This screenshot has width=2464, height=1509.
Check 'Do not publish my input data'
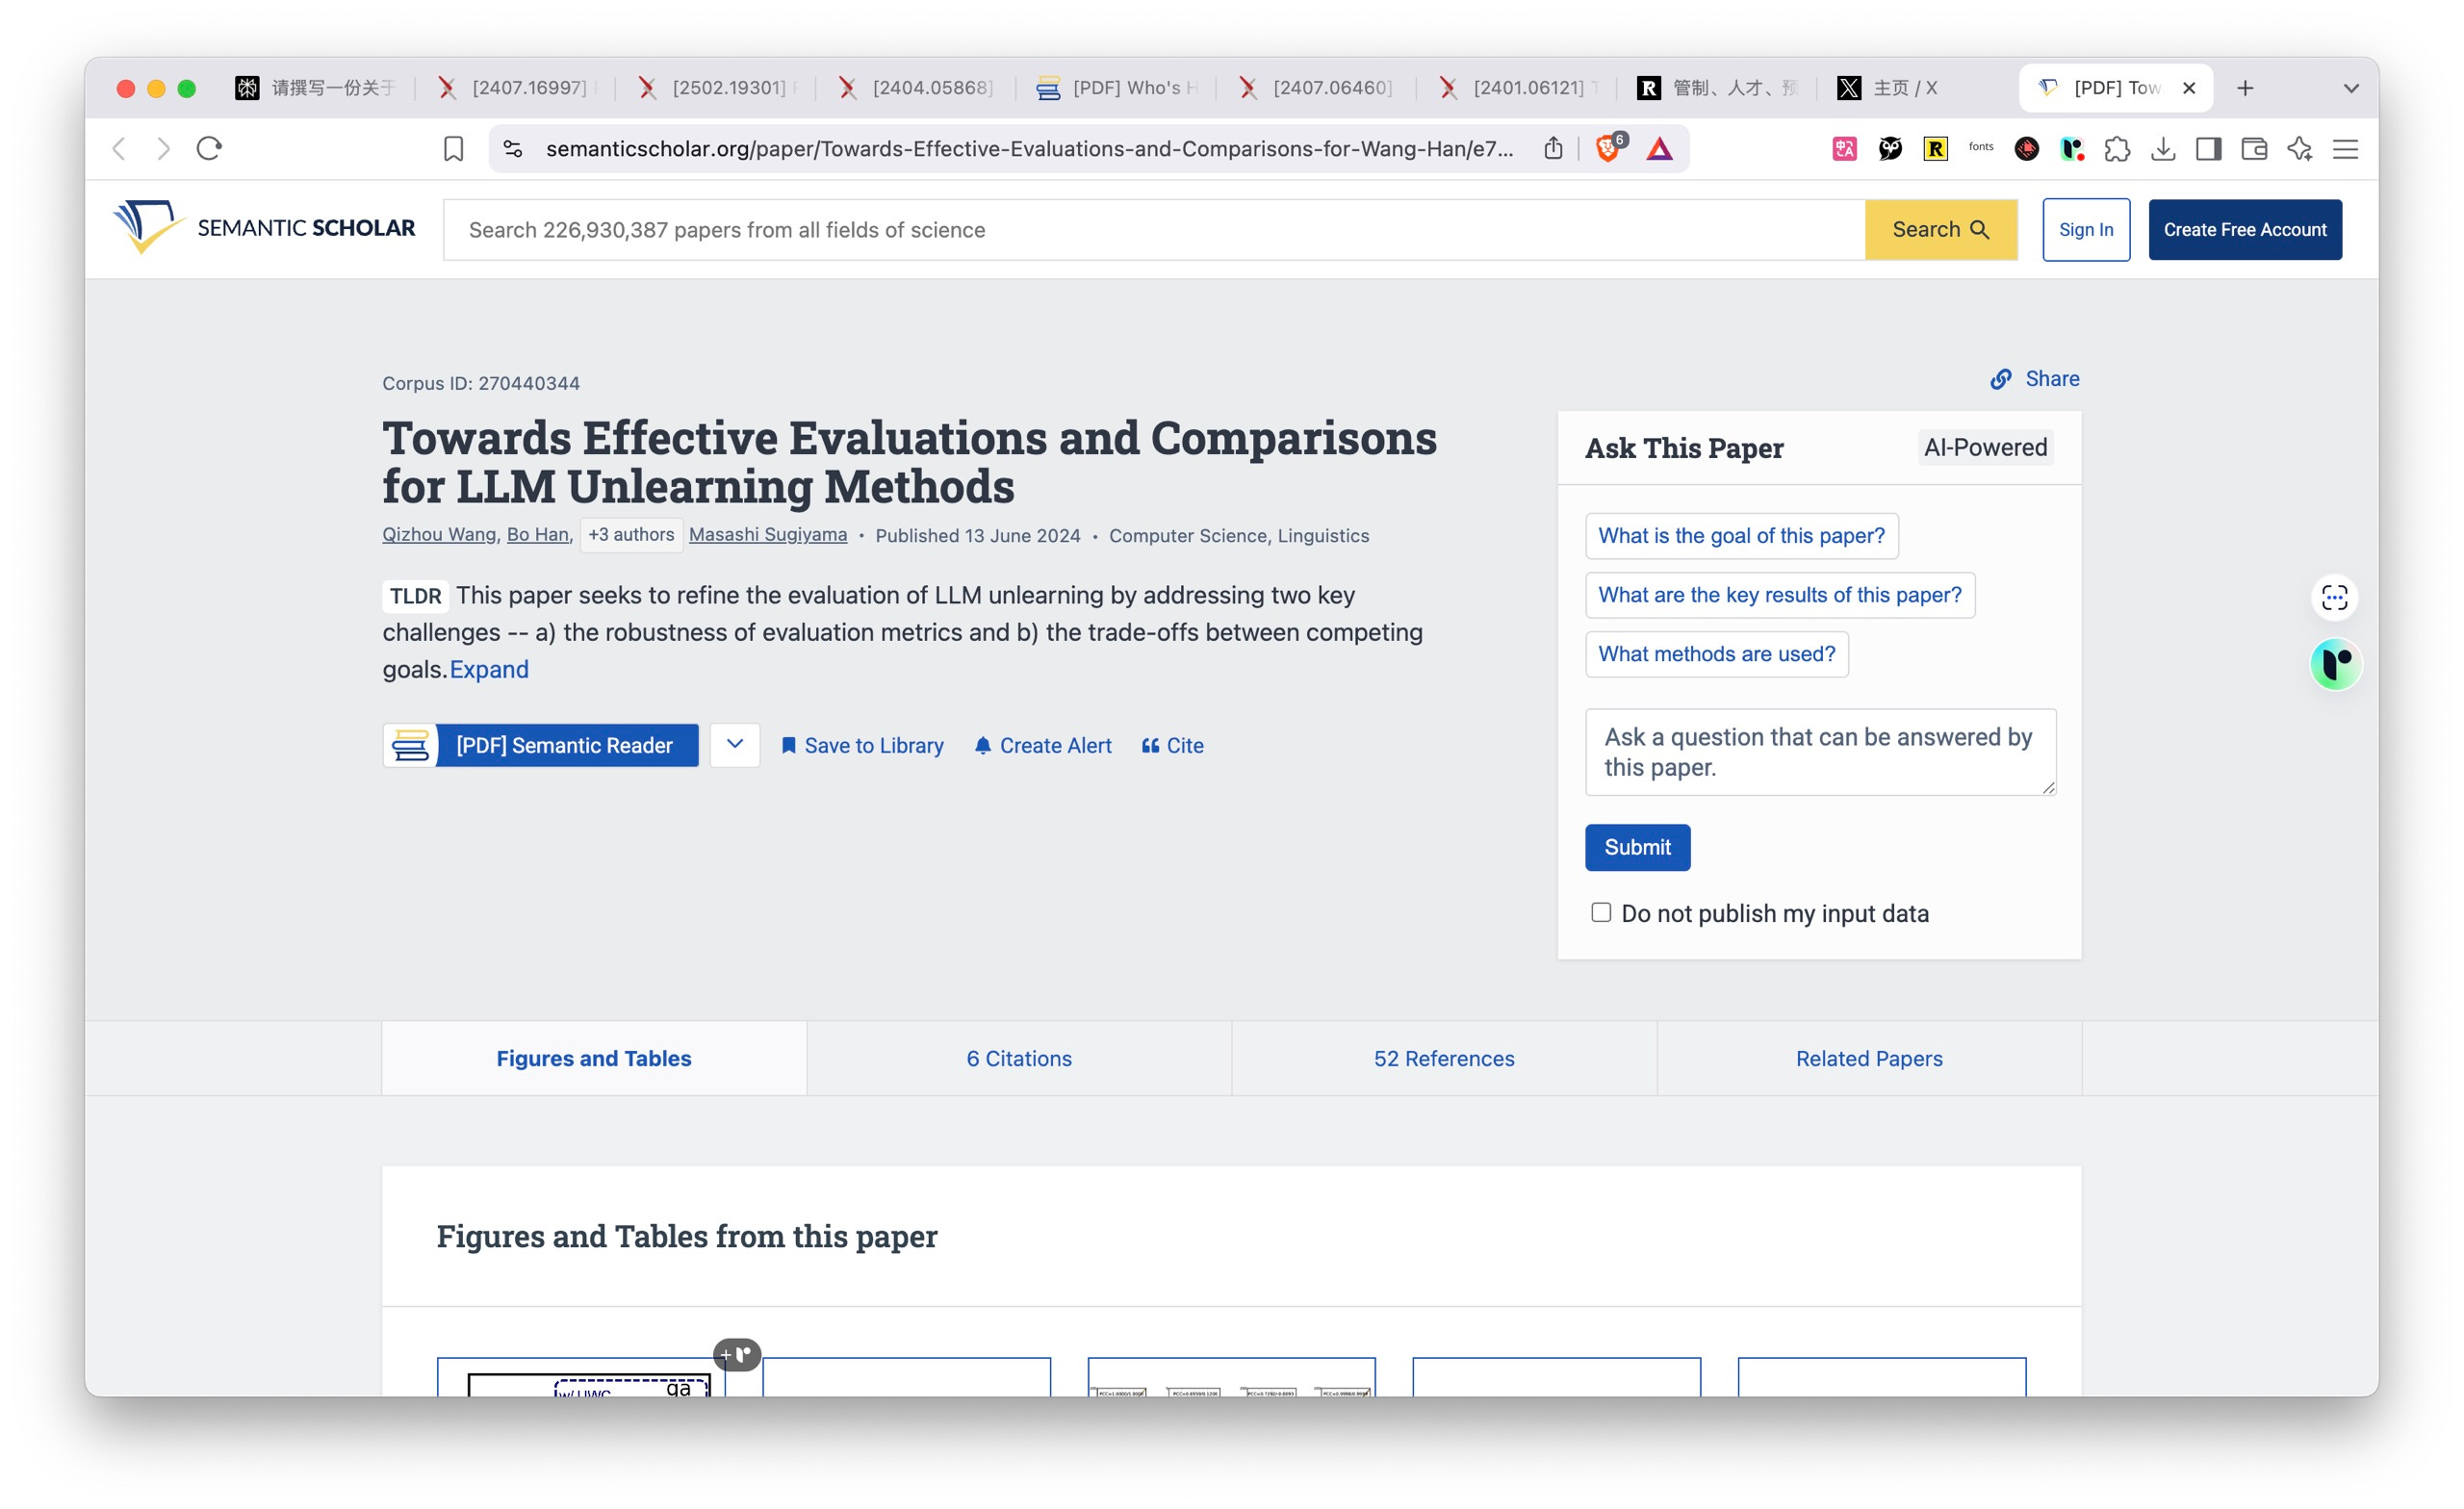point(1601,912)
